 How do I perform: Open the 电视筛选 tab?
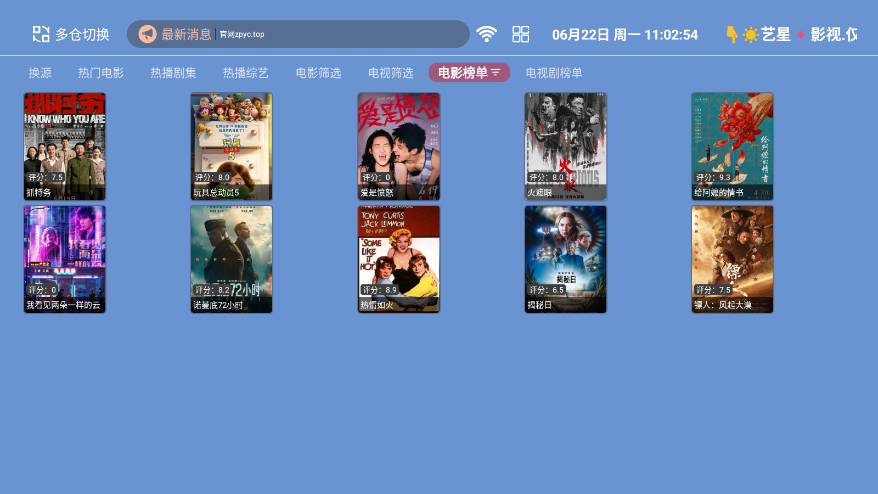pos(391,73)
